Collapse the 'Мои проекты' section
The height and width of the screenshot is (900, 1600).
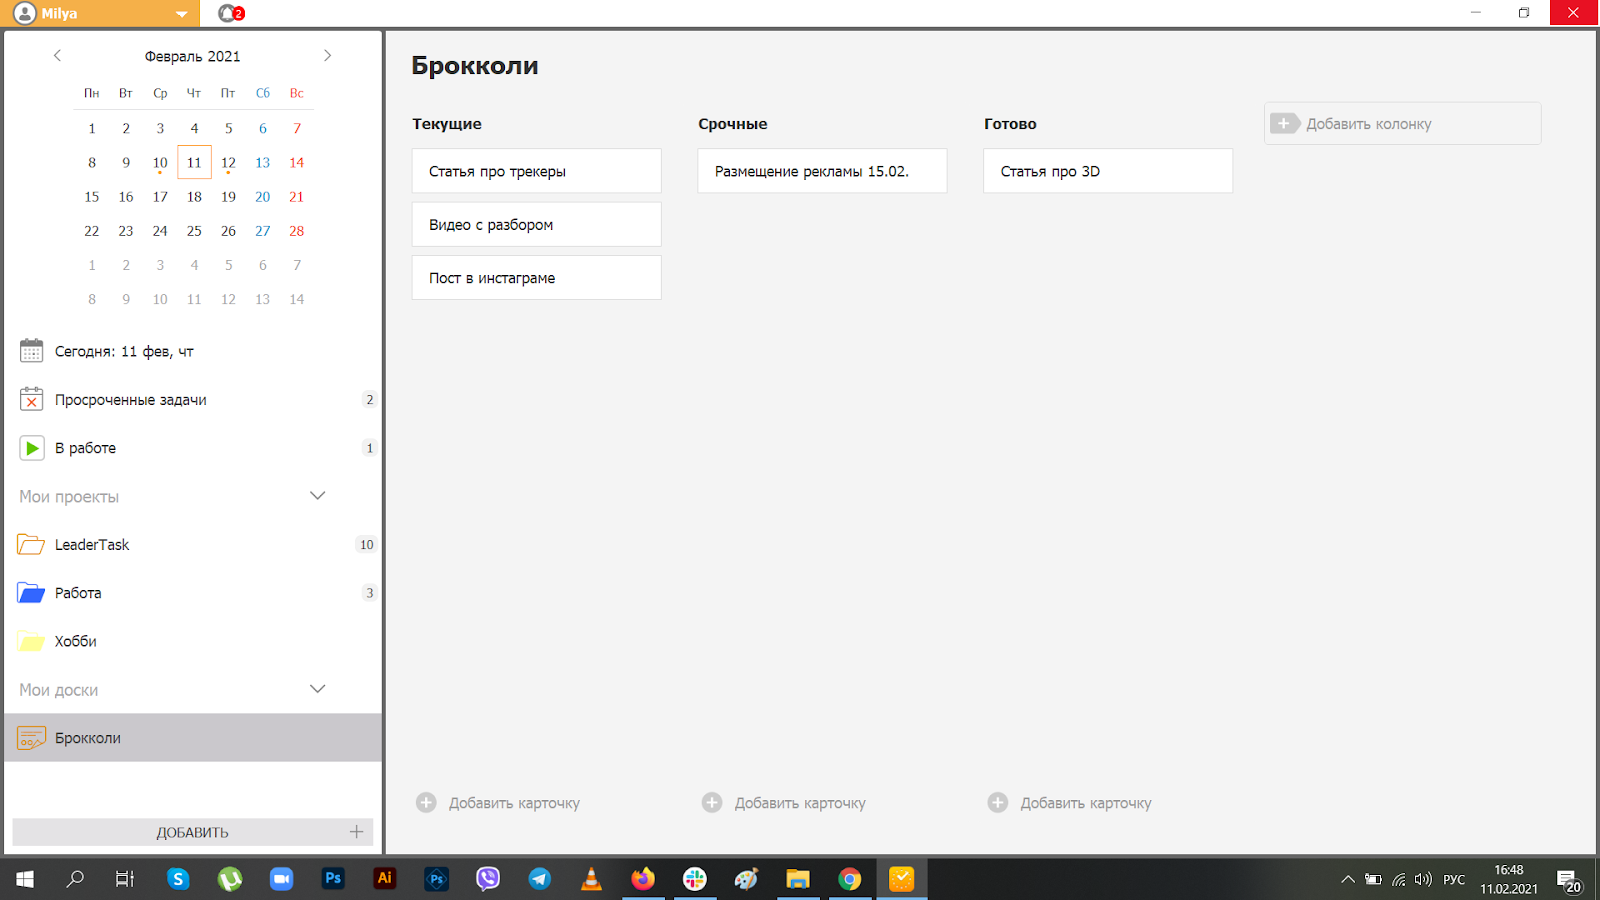coord(318,496)
